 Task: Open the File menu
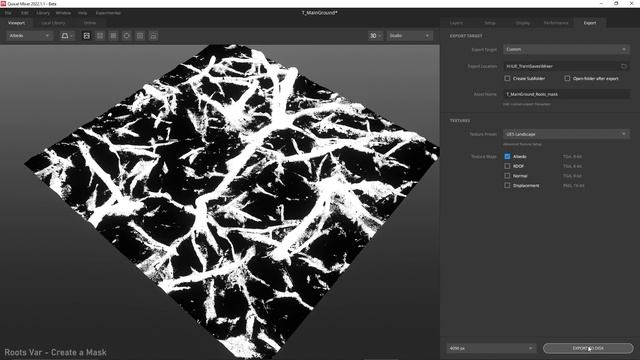(8, 13)
